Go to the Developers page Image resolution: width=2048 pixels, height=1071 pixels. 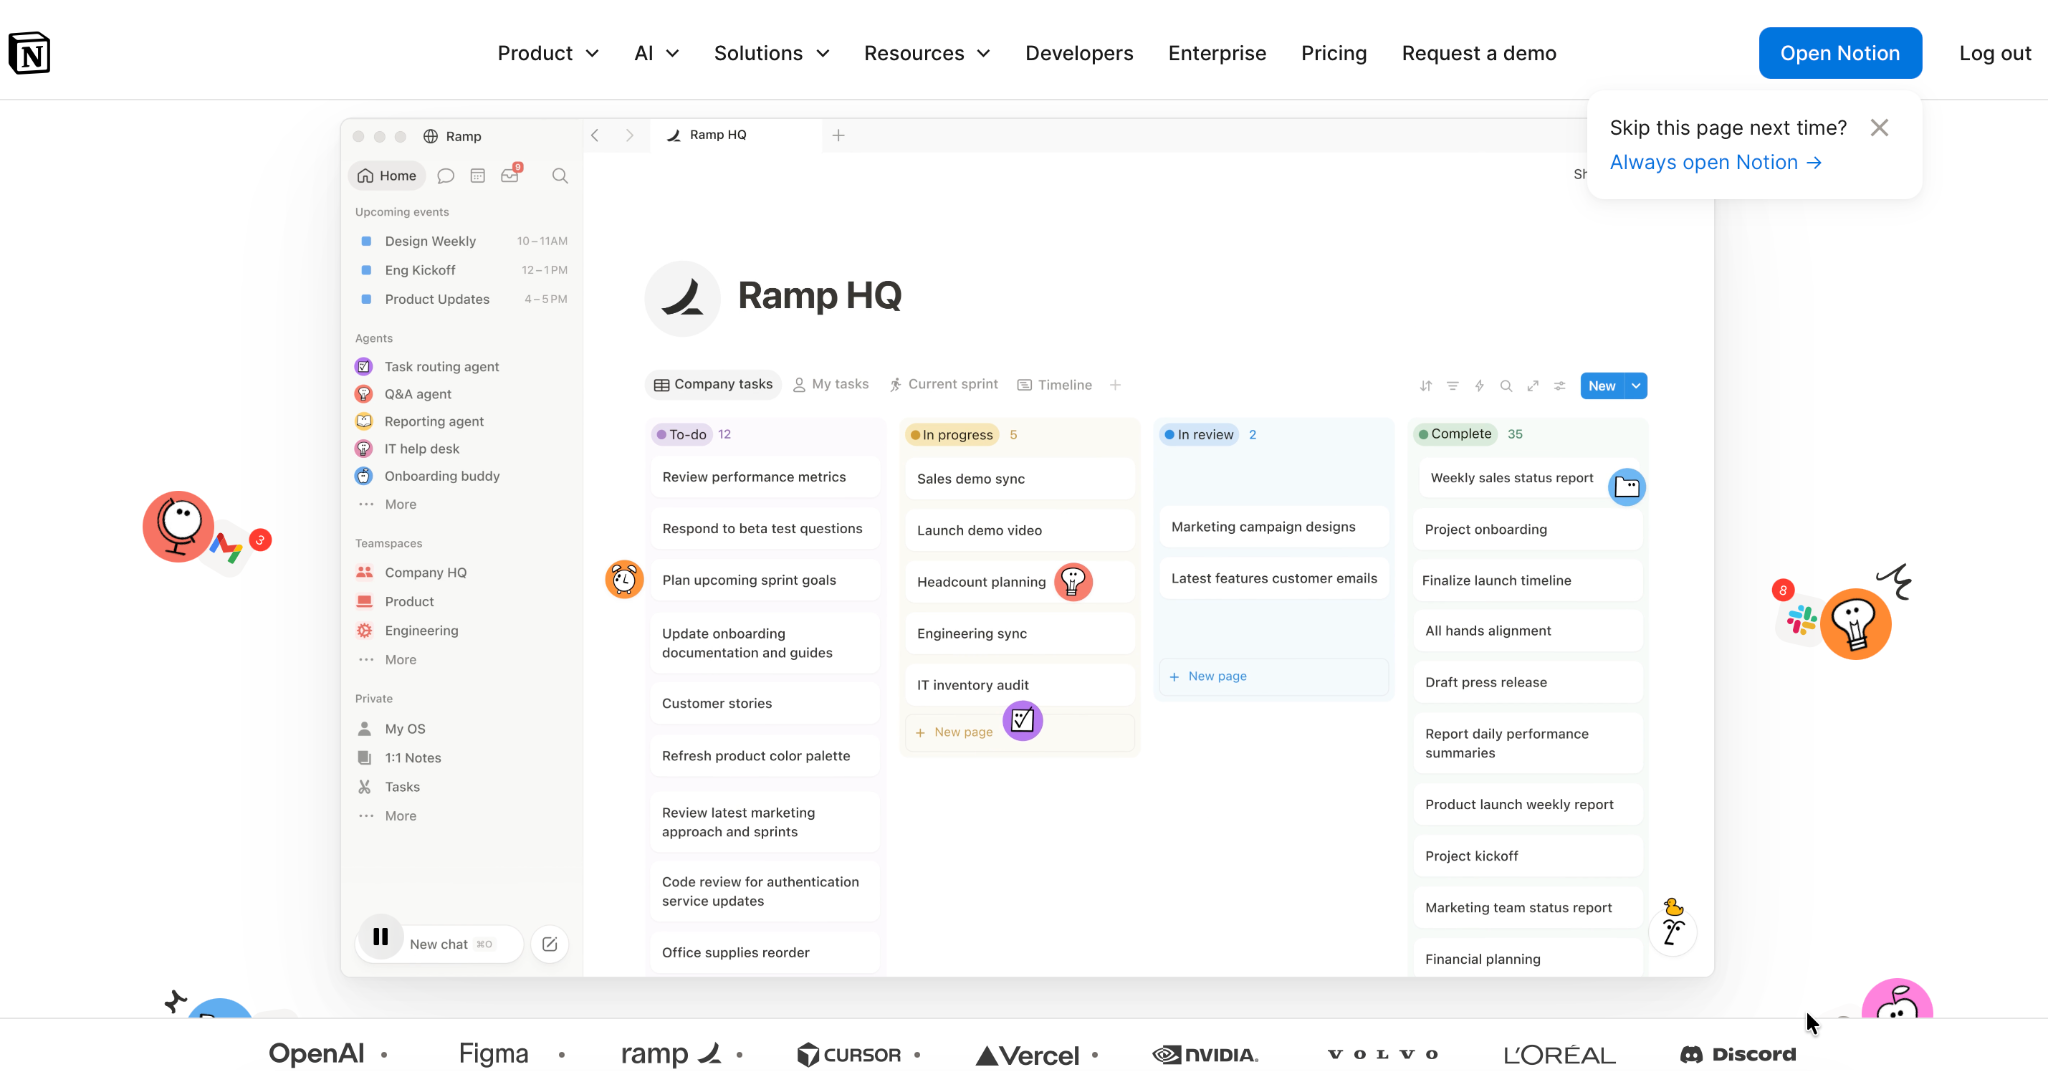(1079, 53)
